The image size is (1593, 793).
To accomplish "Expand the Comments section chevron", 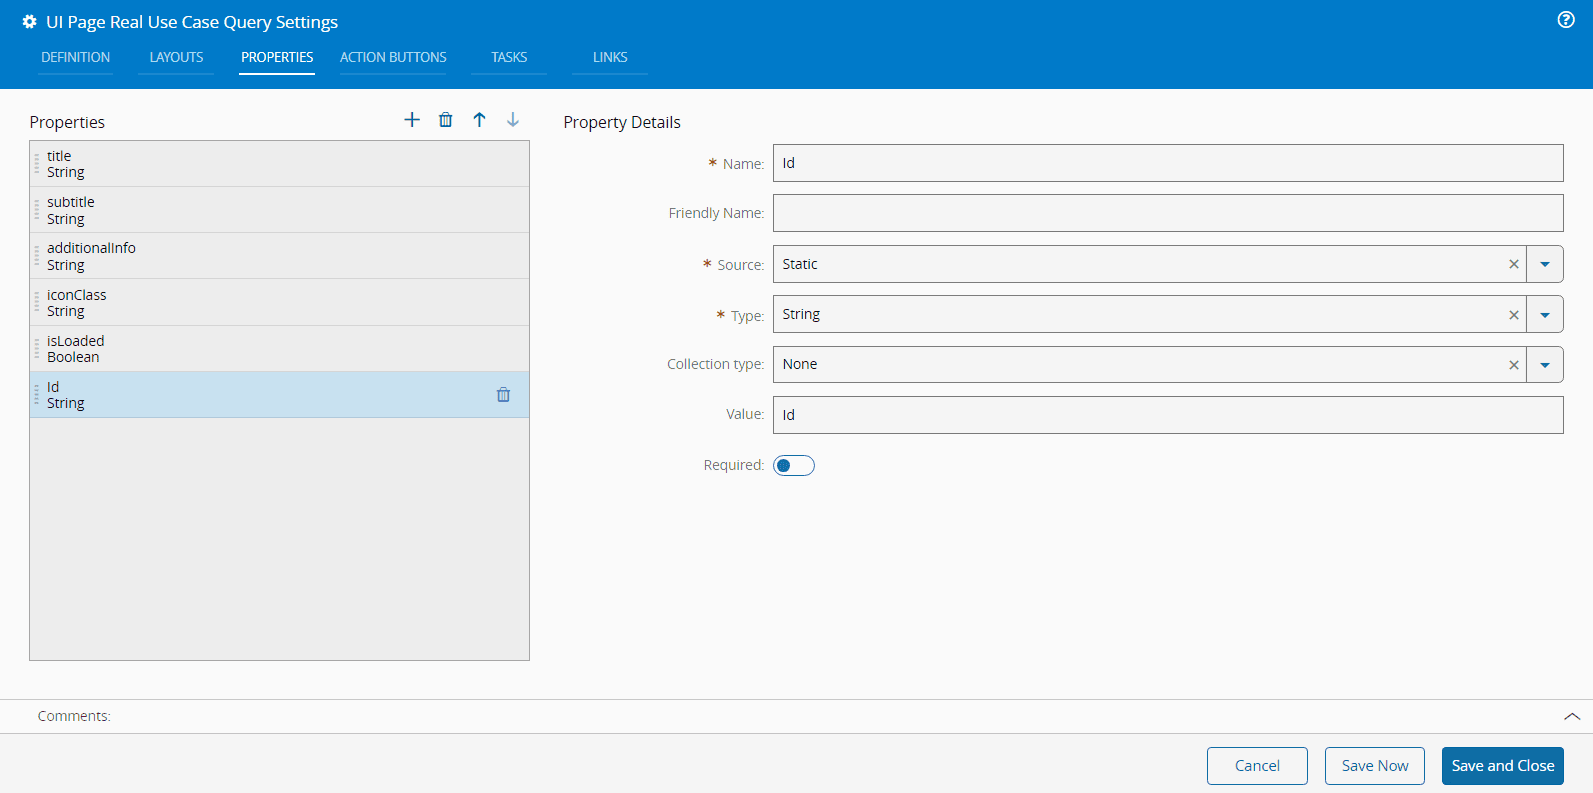I will 1571,717.
